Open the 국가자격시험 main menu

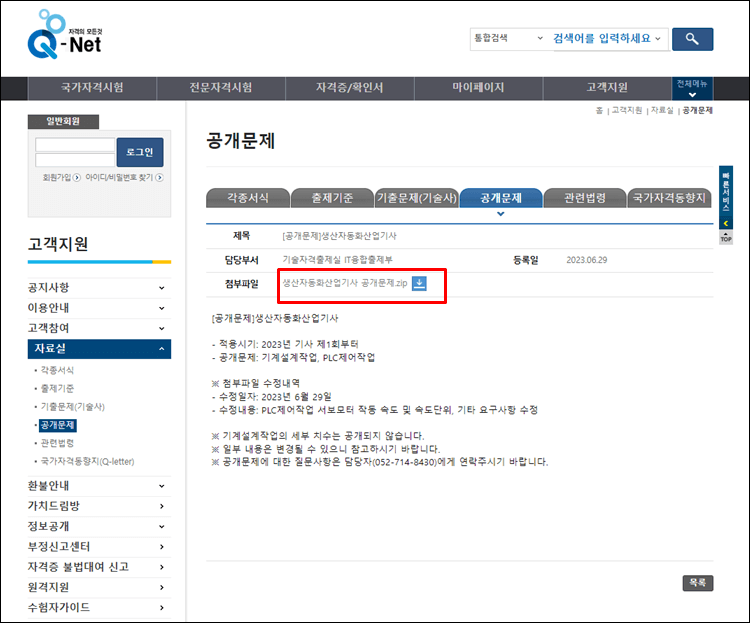(92, 88)
